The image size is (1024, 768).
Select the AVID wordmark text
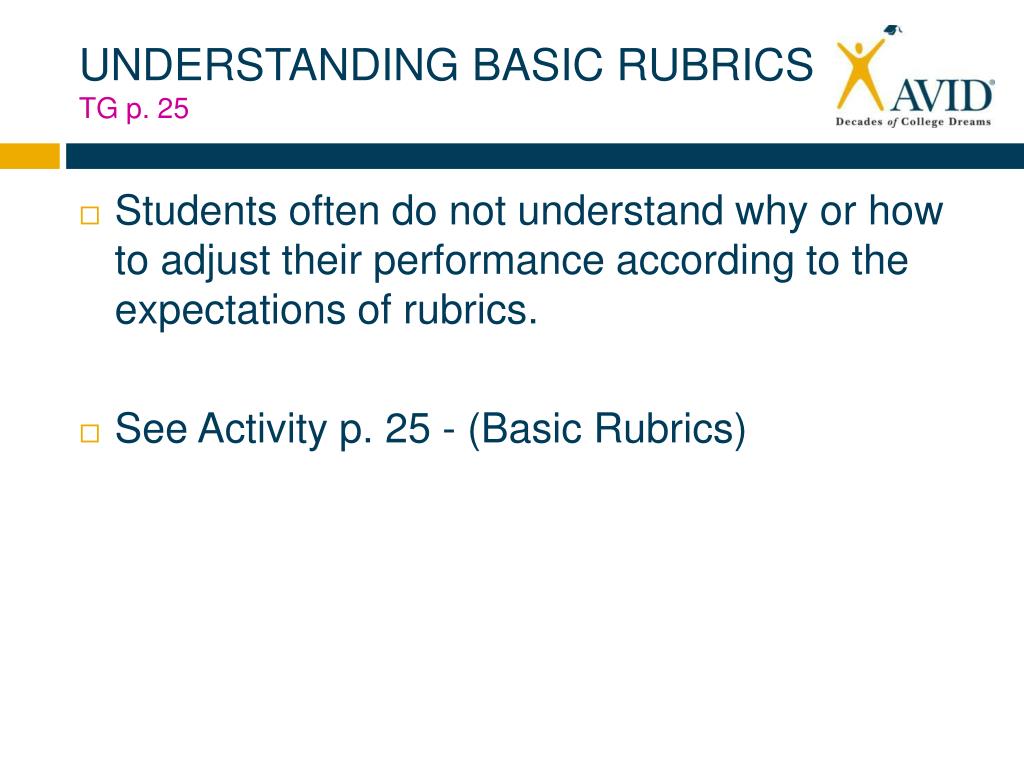pos(940,95)
